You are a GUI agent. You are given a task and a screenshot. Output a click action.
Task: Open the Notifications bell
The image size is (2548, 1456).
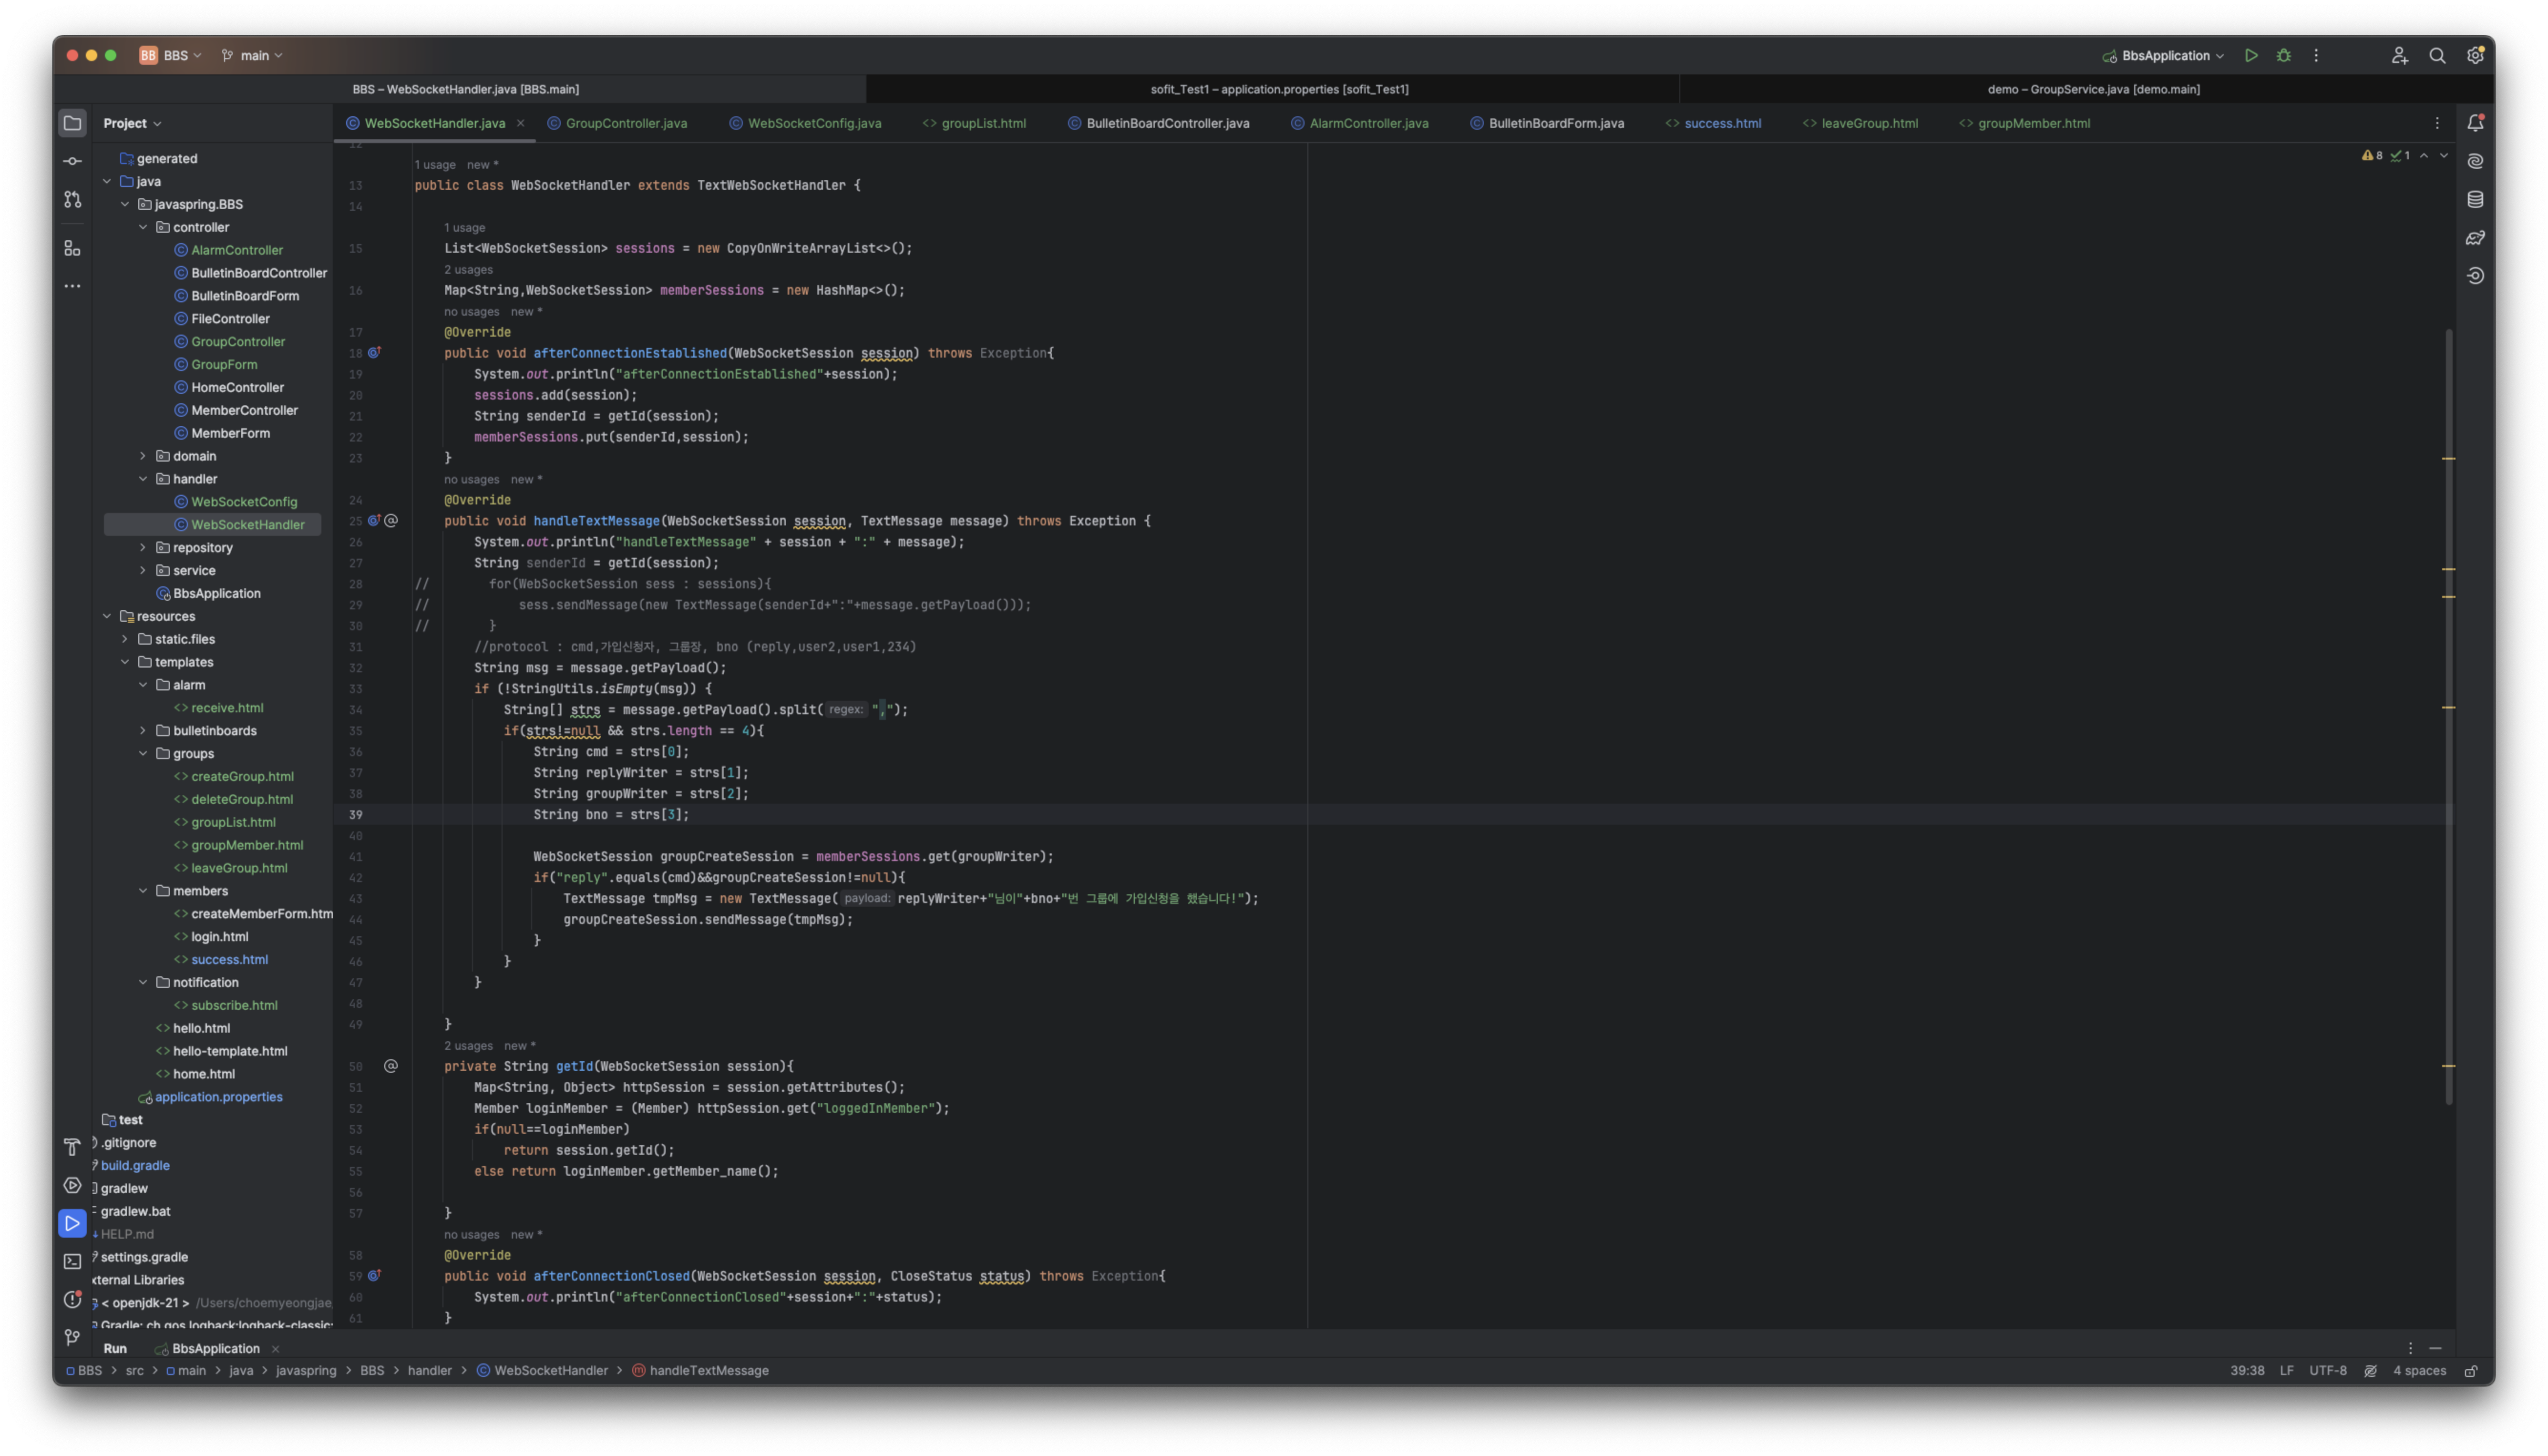click(x=2475, y=123)
